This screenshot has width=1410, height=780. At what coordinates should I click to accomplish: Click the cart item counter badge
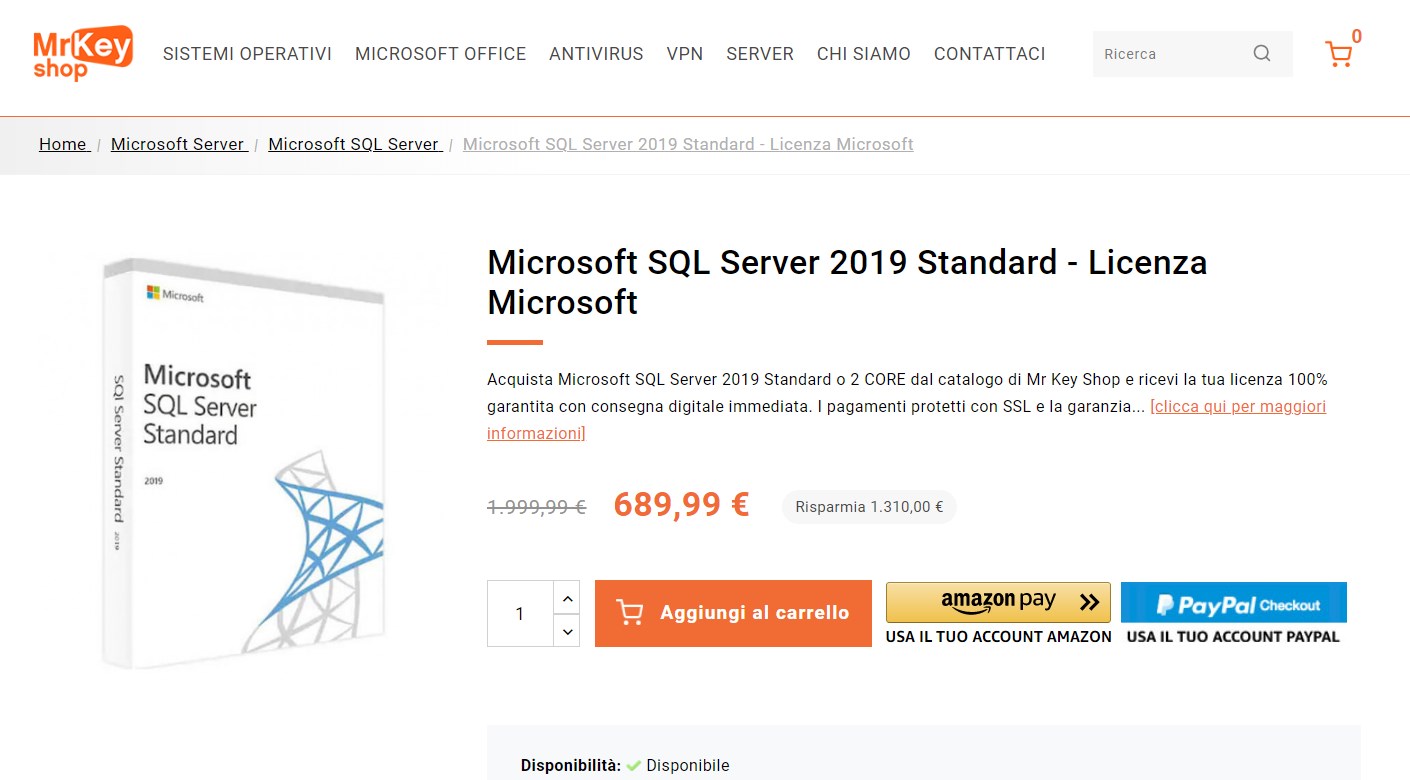[x=1357, y=34]
